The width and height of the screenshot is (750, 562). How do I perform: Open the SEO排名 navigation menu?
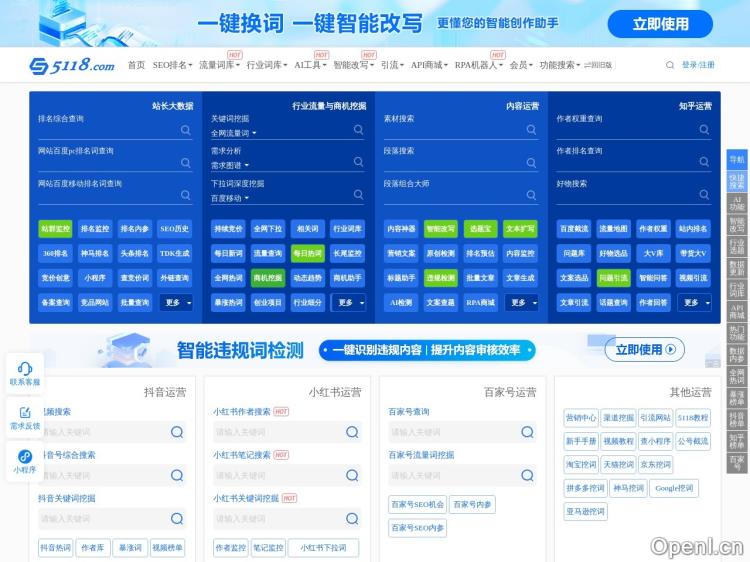pos(172,65)
